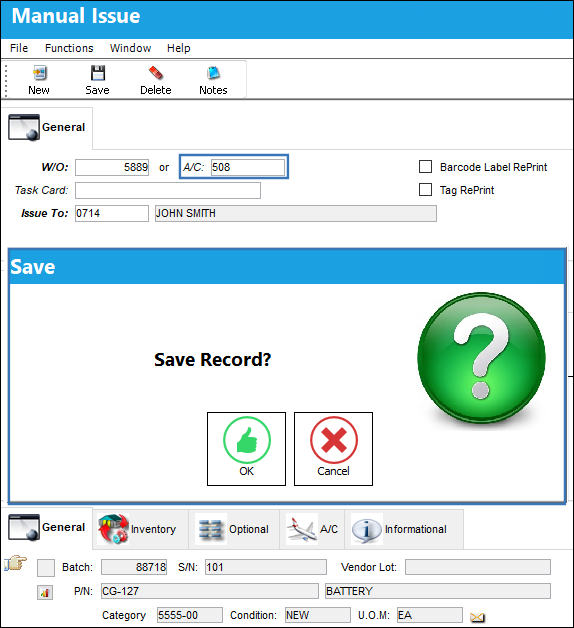The width and height of the screenshot is (574, 628).
Task: Click the BATTERY description field
Action: click(438, 591)
